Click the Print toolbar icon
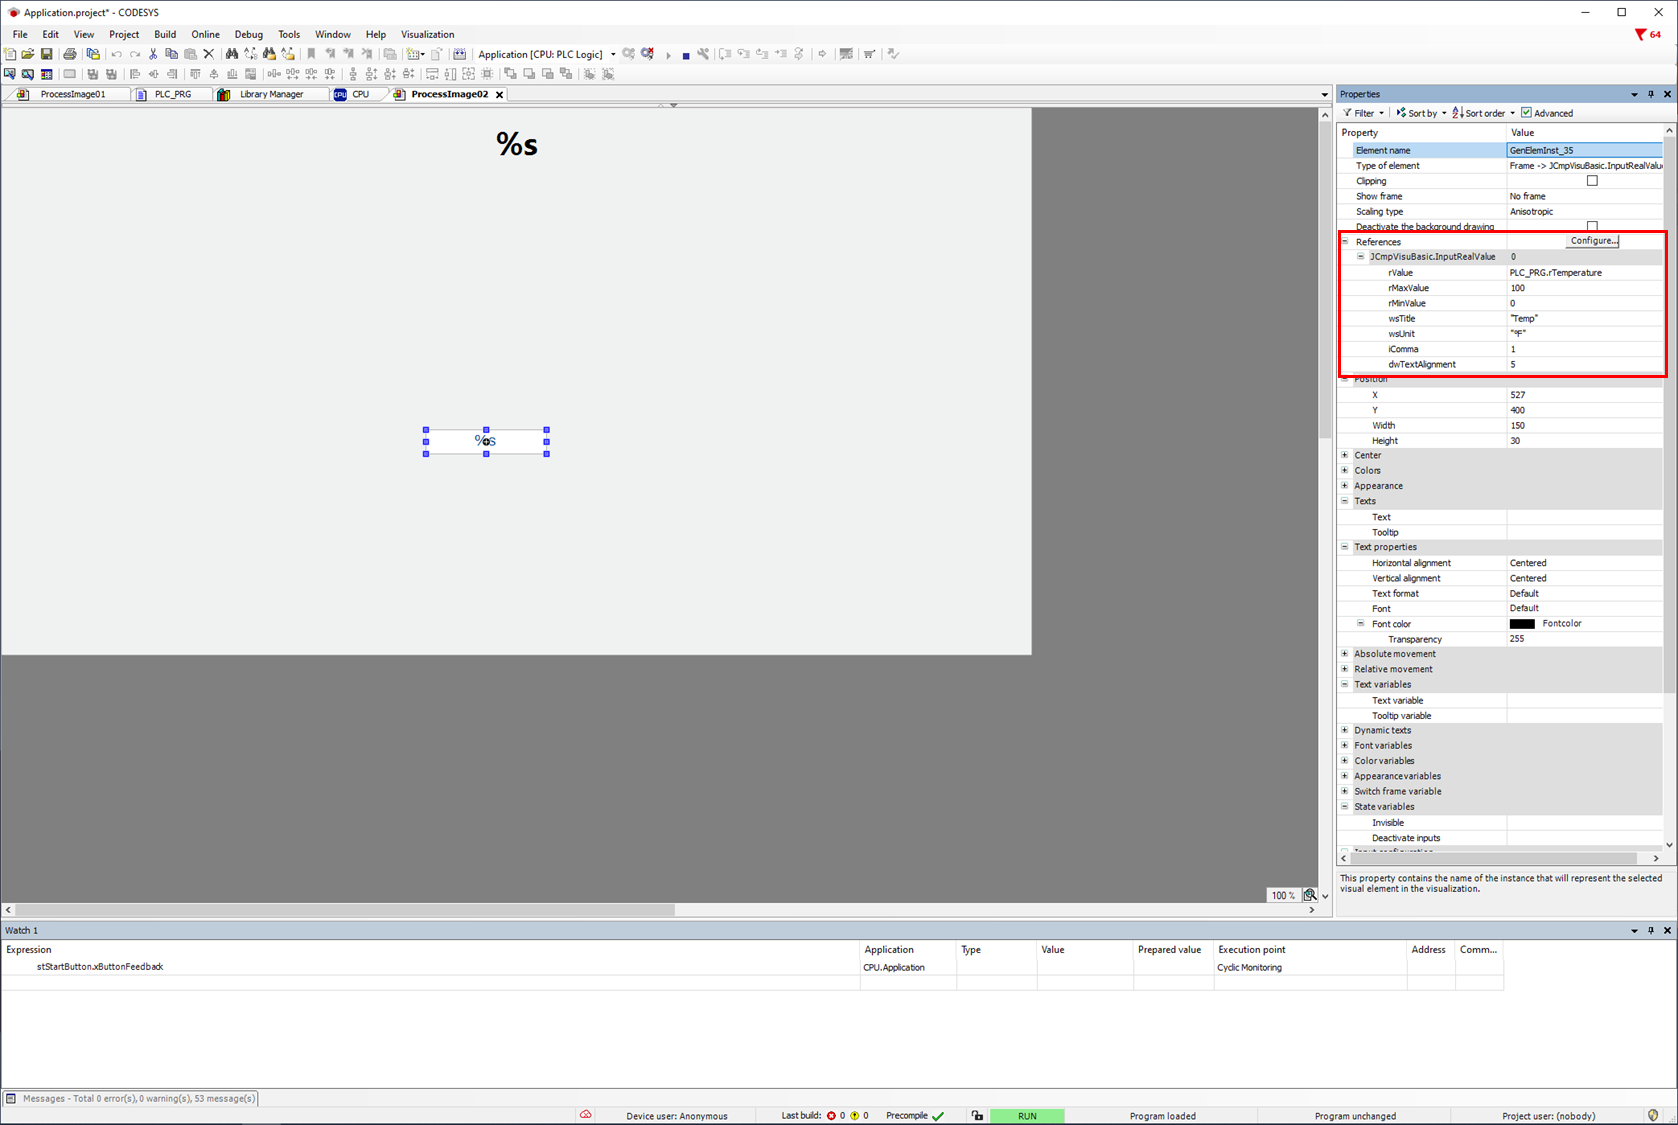Image resolution: width=1678 pixels, height=1125 pixels. tap(70, 54)
